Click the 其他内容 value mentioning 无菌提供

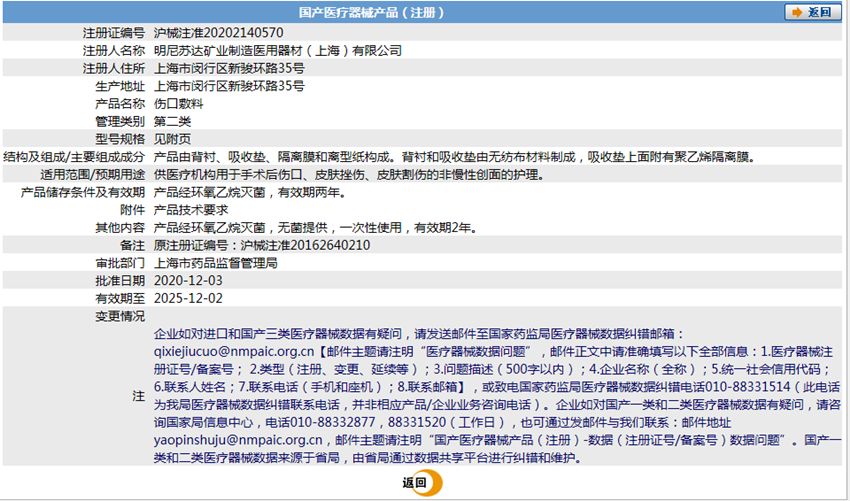pos(315,228)
